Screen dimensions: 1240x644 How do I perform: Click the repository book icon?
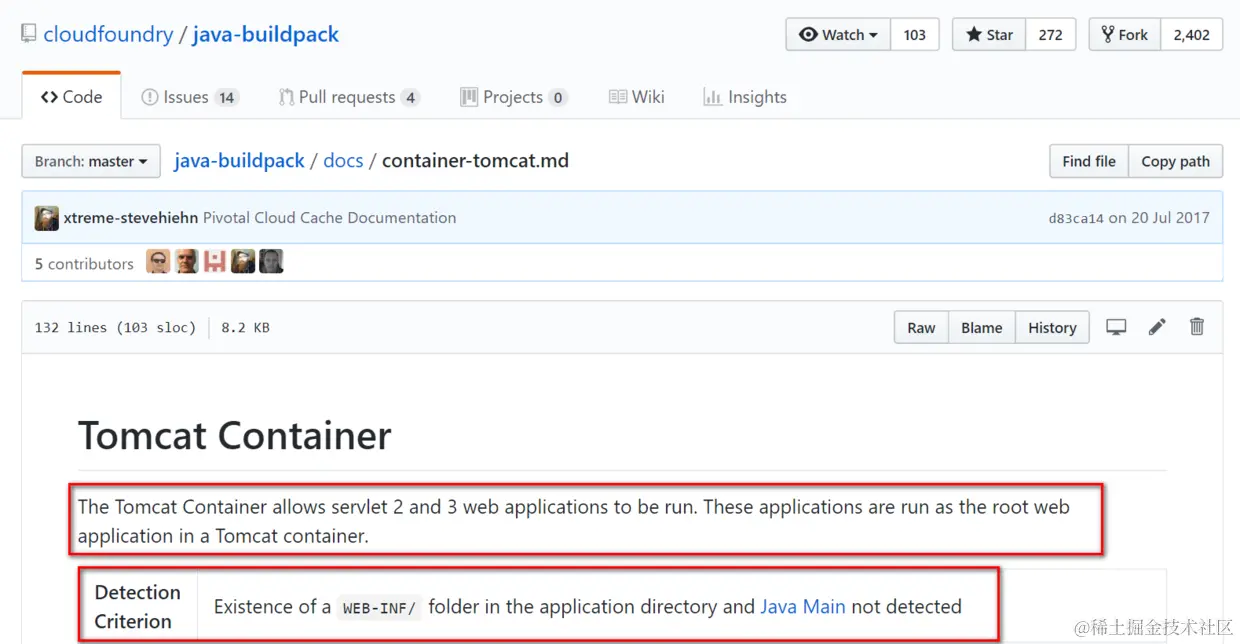[30, 35]
